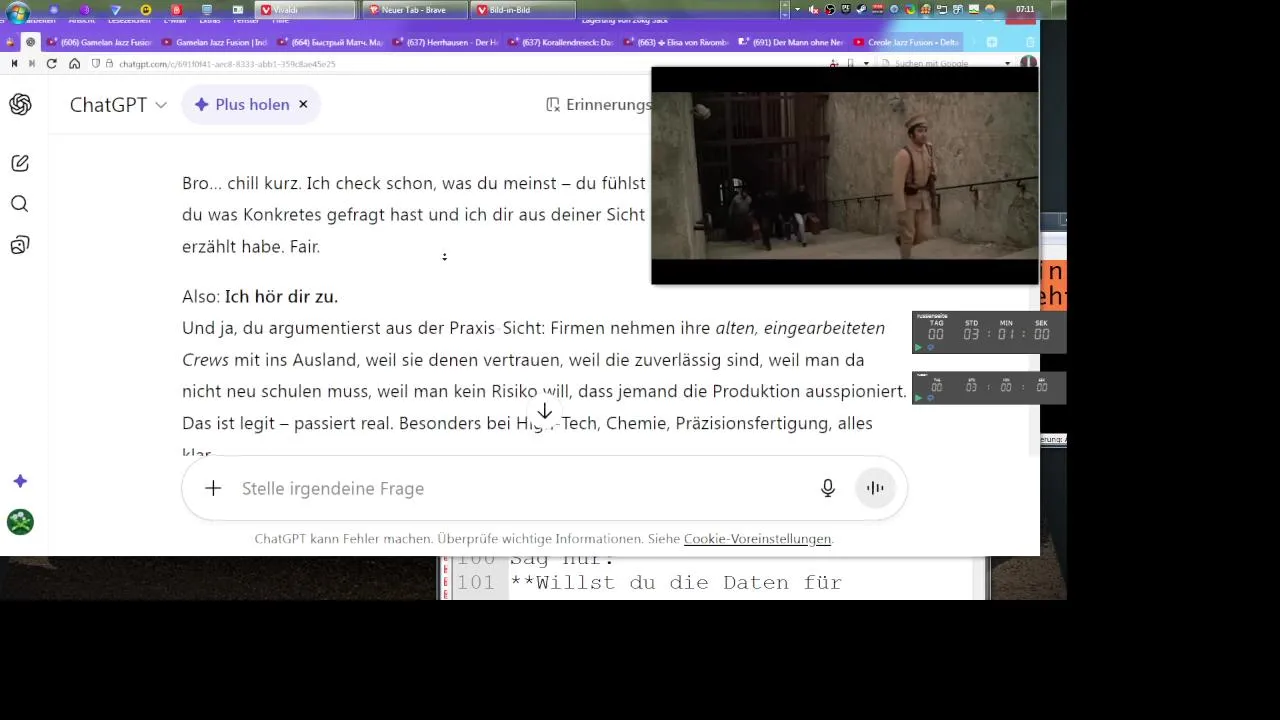The height and width of the screenshot is (720, 1280).
Task: Start voice mode with the waveform button
Action: (875, 488)
